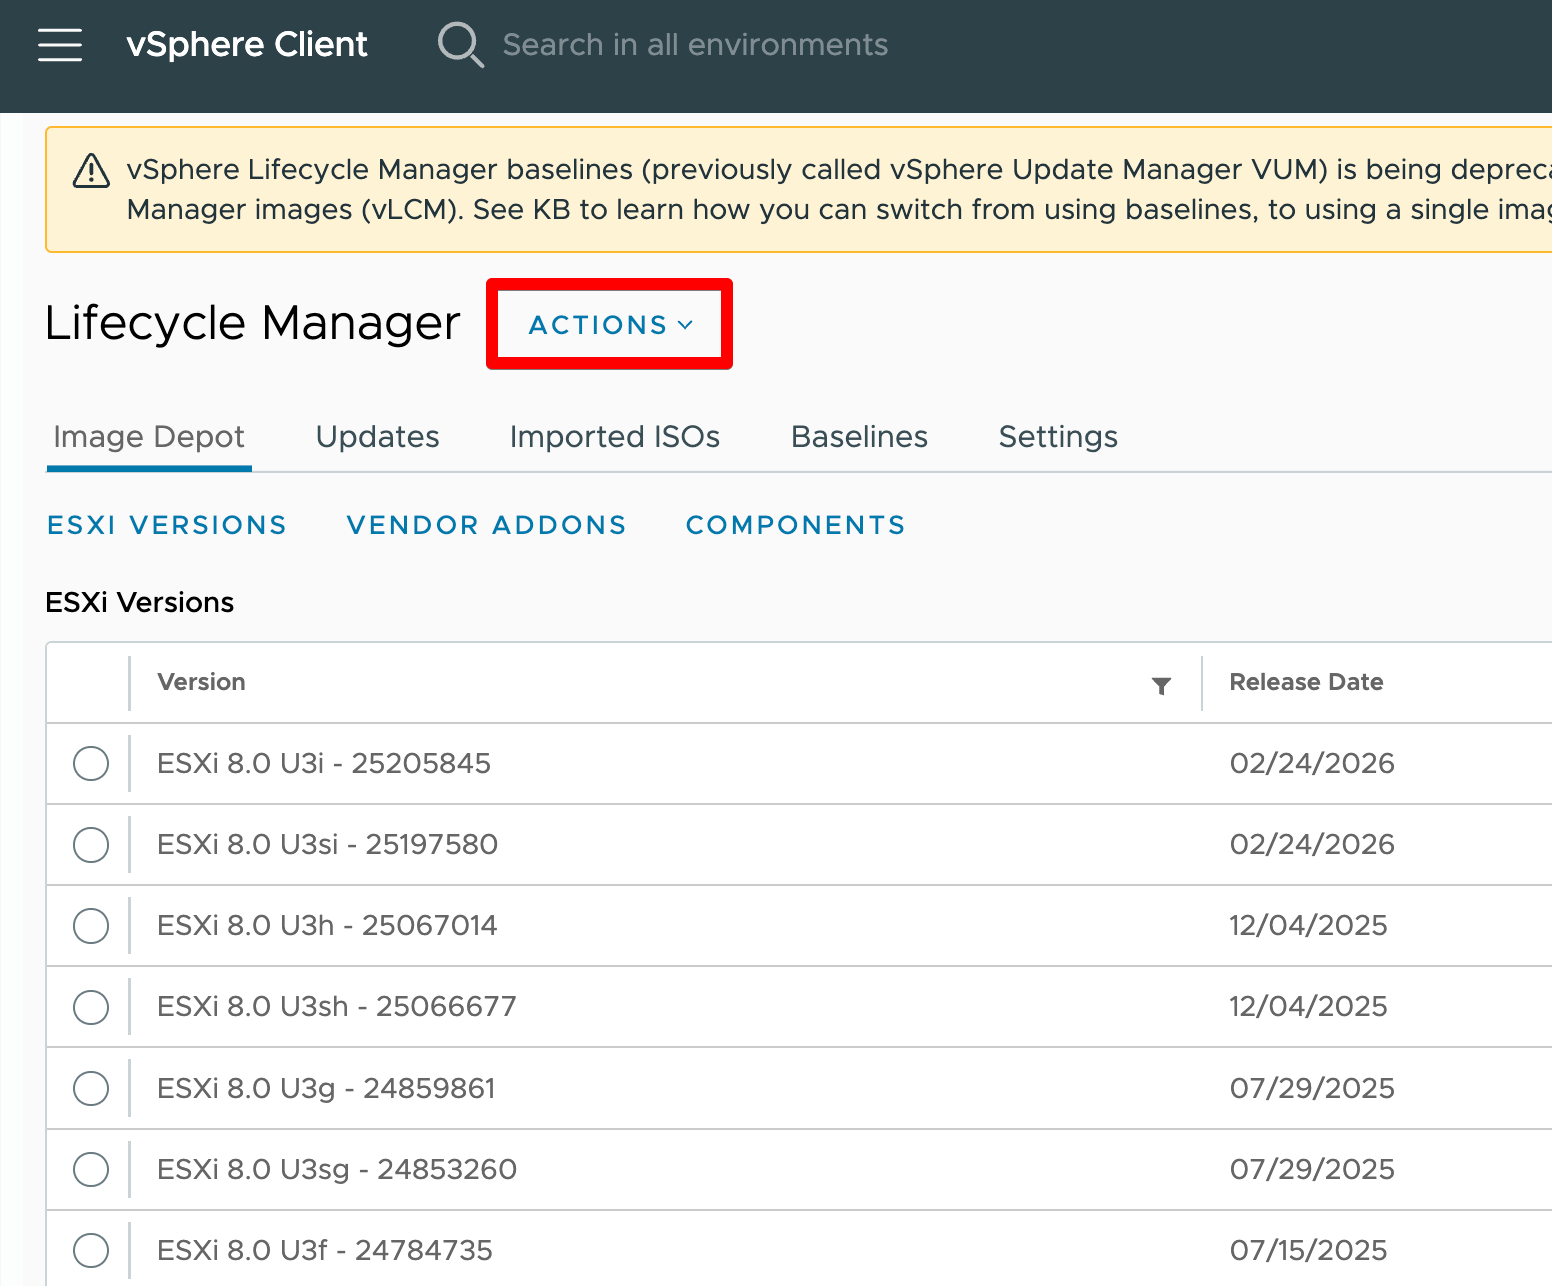Jump to Vendor Addons section

tap(486, 525)
